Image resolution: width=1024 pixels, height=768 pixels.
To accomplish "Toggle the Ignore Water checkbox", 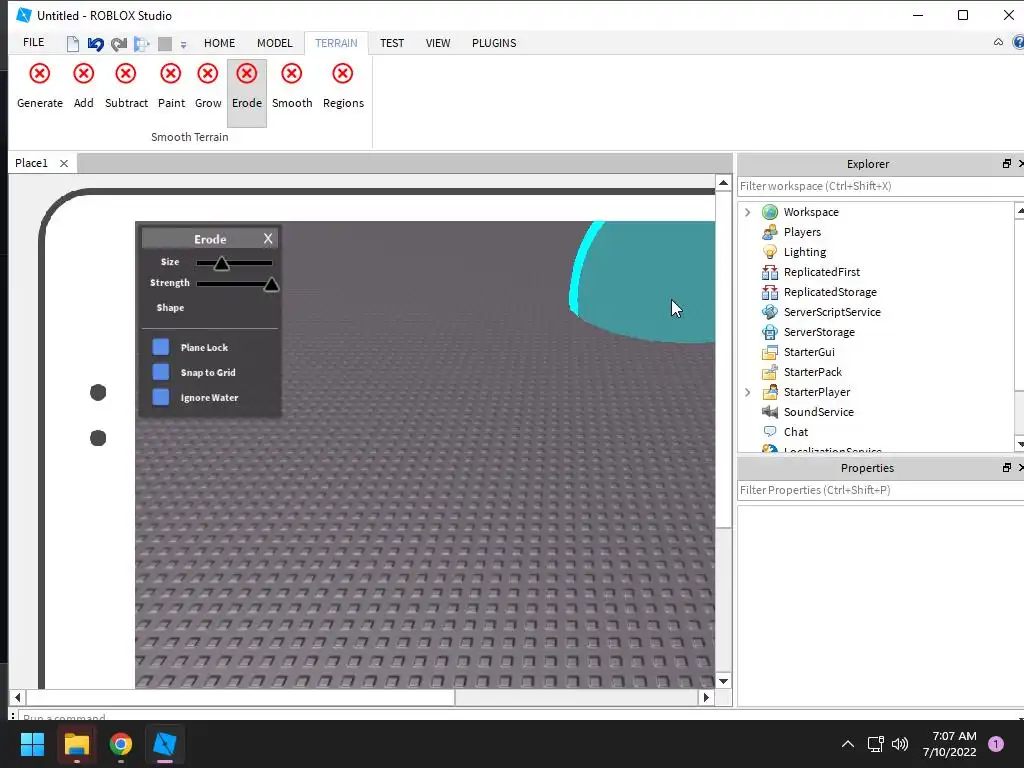I will [x=161, y=397].
